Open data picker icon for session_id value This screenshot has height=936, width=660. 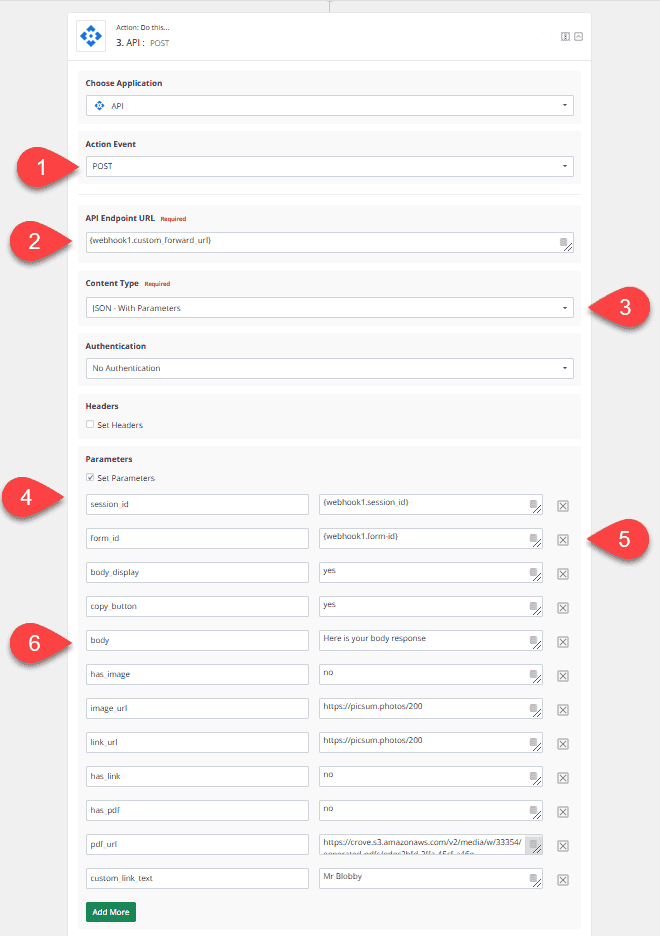point(534,504)
